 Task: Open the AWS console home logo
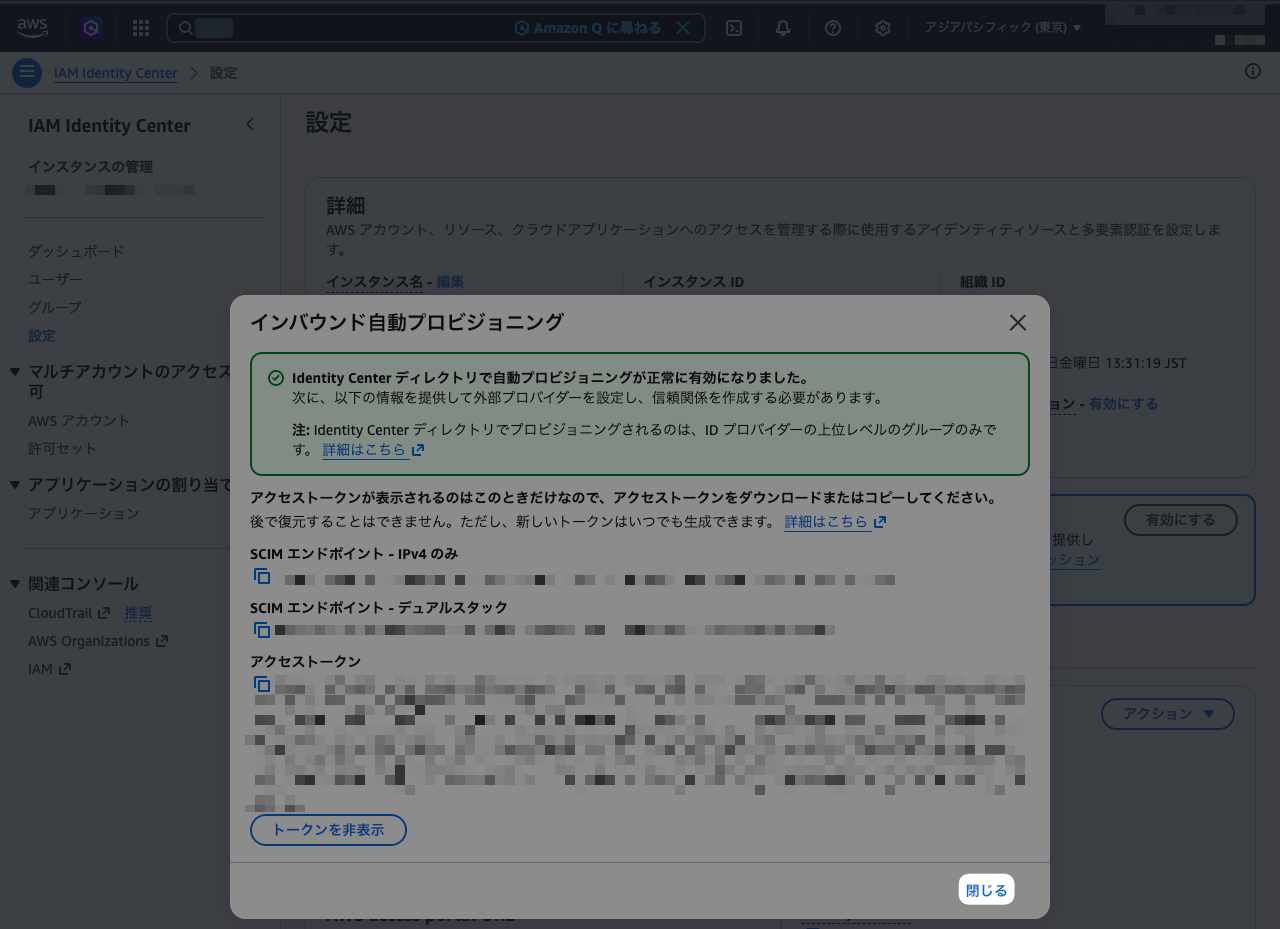click(x=32, y=27)
